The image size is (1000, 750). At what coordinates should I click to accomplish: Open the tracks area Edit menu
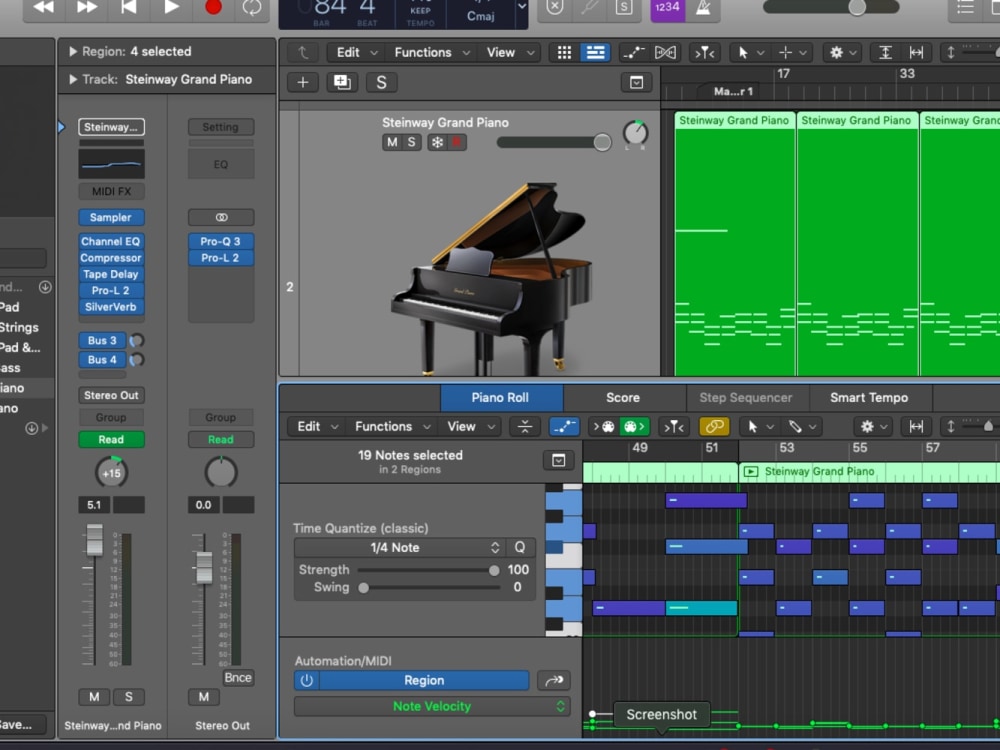(x=356, y=52)
